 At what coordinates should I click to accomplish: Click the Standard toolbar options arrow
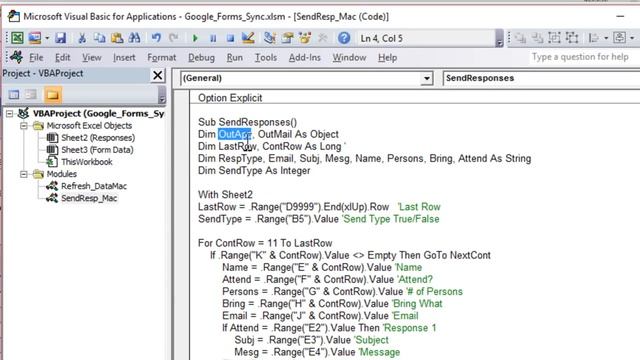pos(499,38)
